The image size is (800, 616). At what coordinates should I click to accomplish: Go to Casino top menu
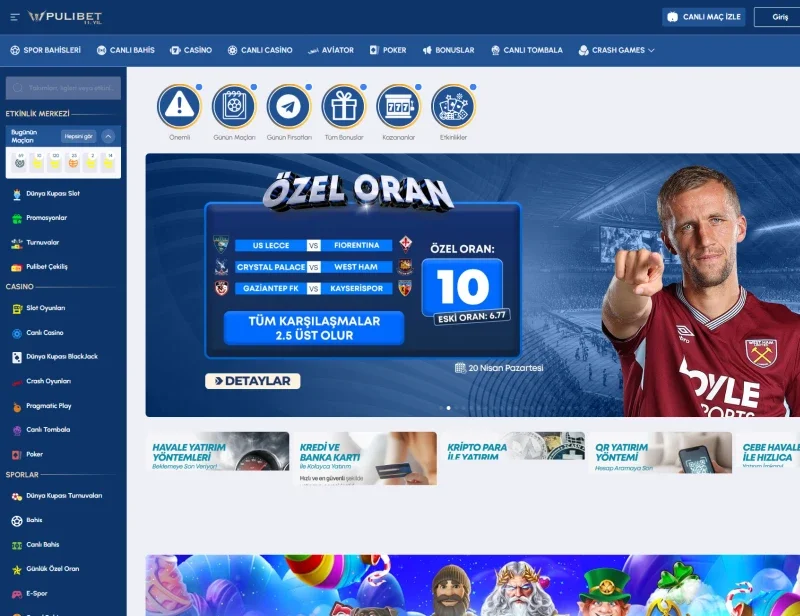pos(191,50)
